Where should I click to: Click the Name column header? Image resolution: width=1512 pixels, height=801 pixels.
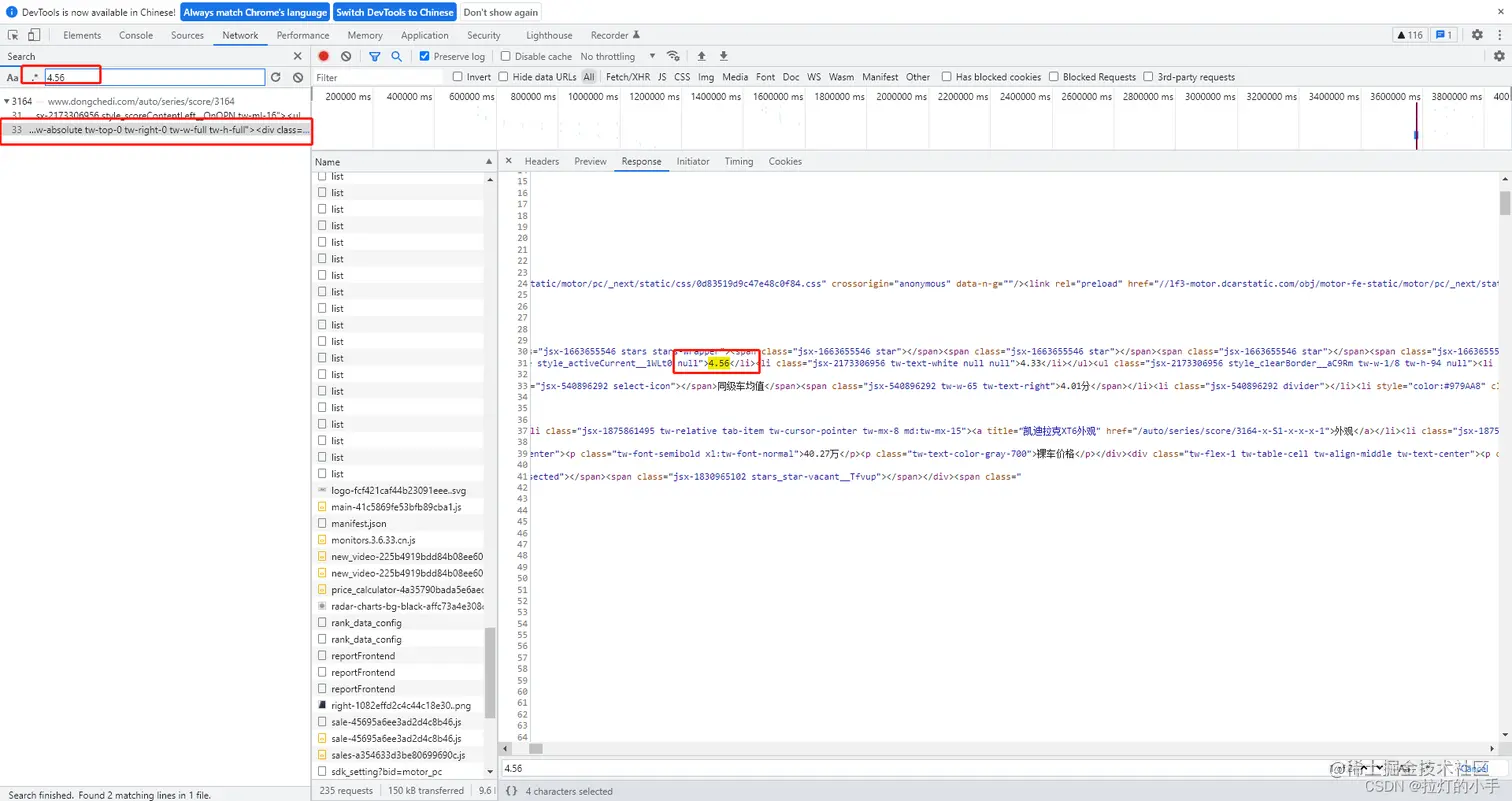(404, 161)
